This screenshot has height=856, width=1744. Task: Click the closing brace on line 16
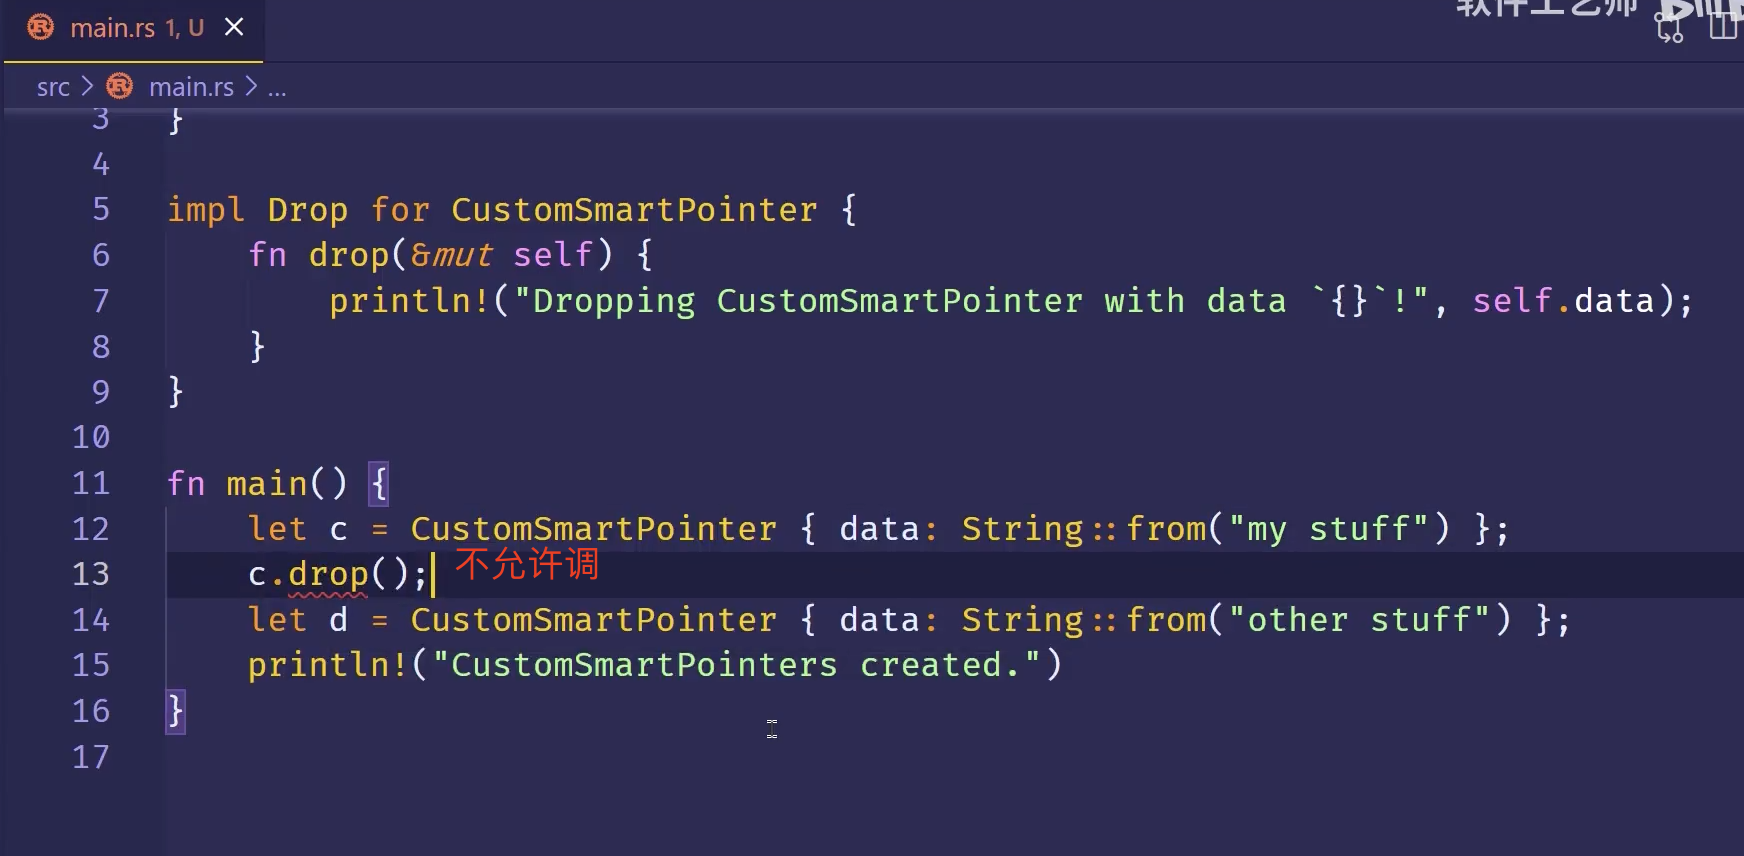tap(176, 711)
